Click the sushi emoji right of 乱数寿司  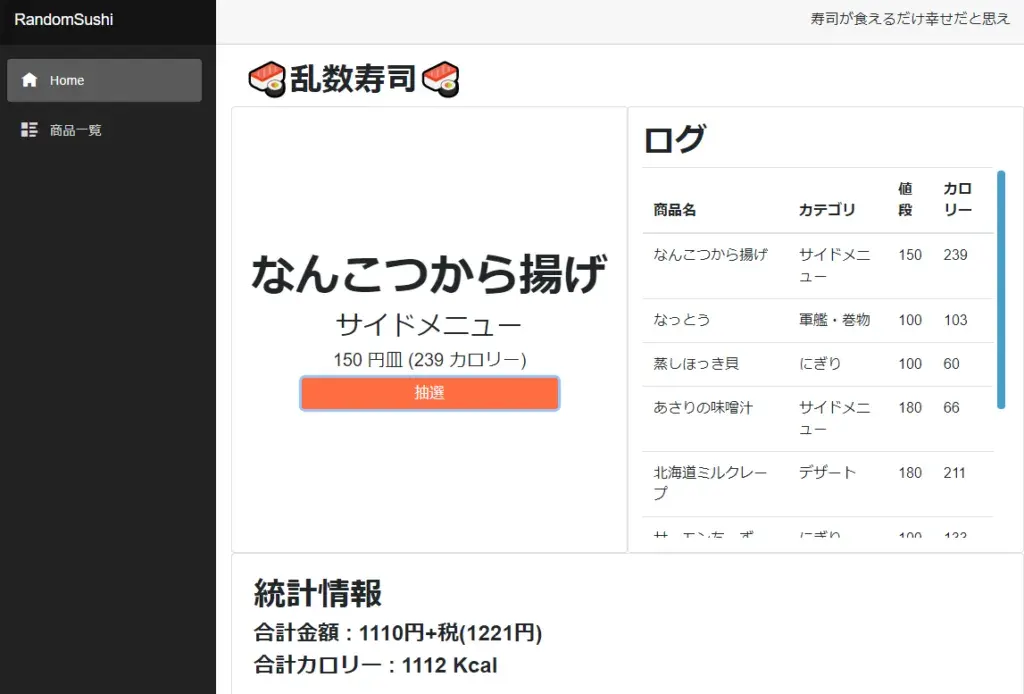point(441,79)
